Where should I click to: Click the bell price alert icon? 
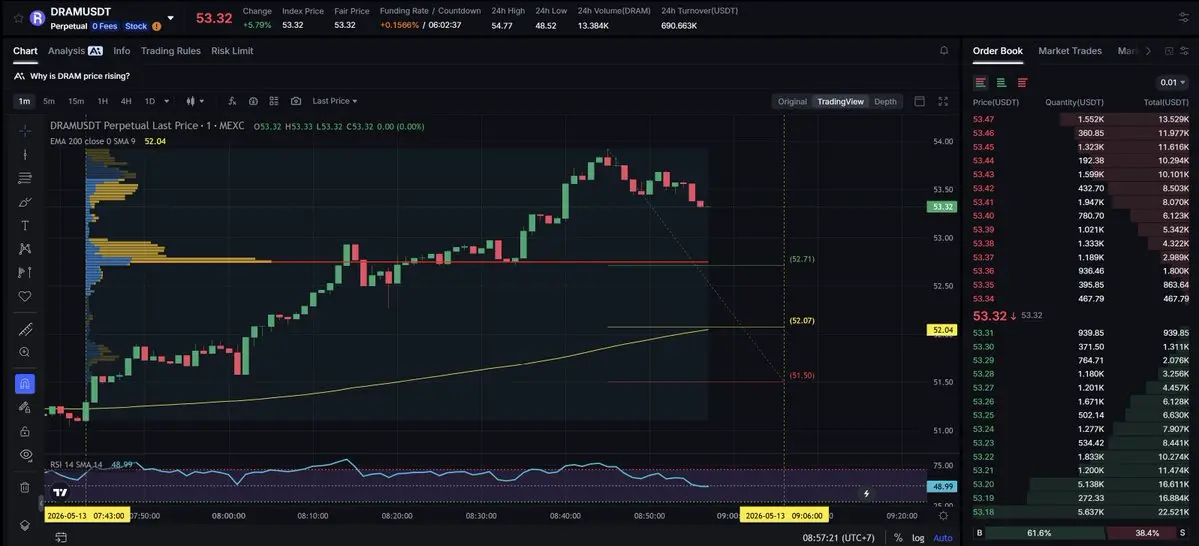[x=944, y=50]
